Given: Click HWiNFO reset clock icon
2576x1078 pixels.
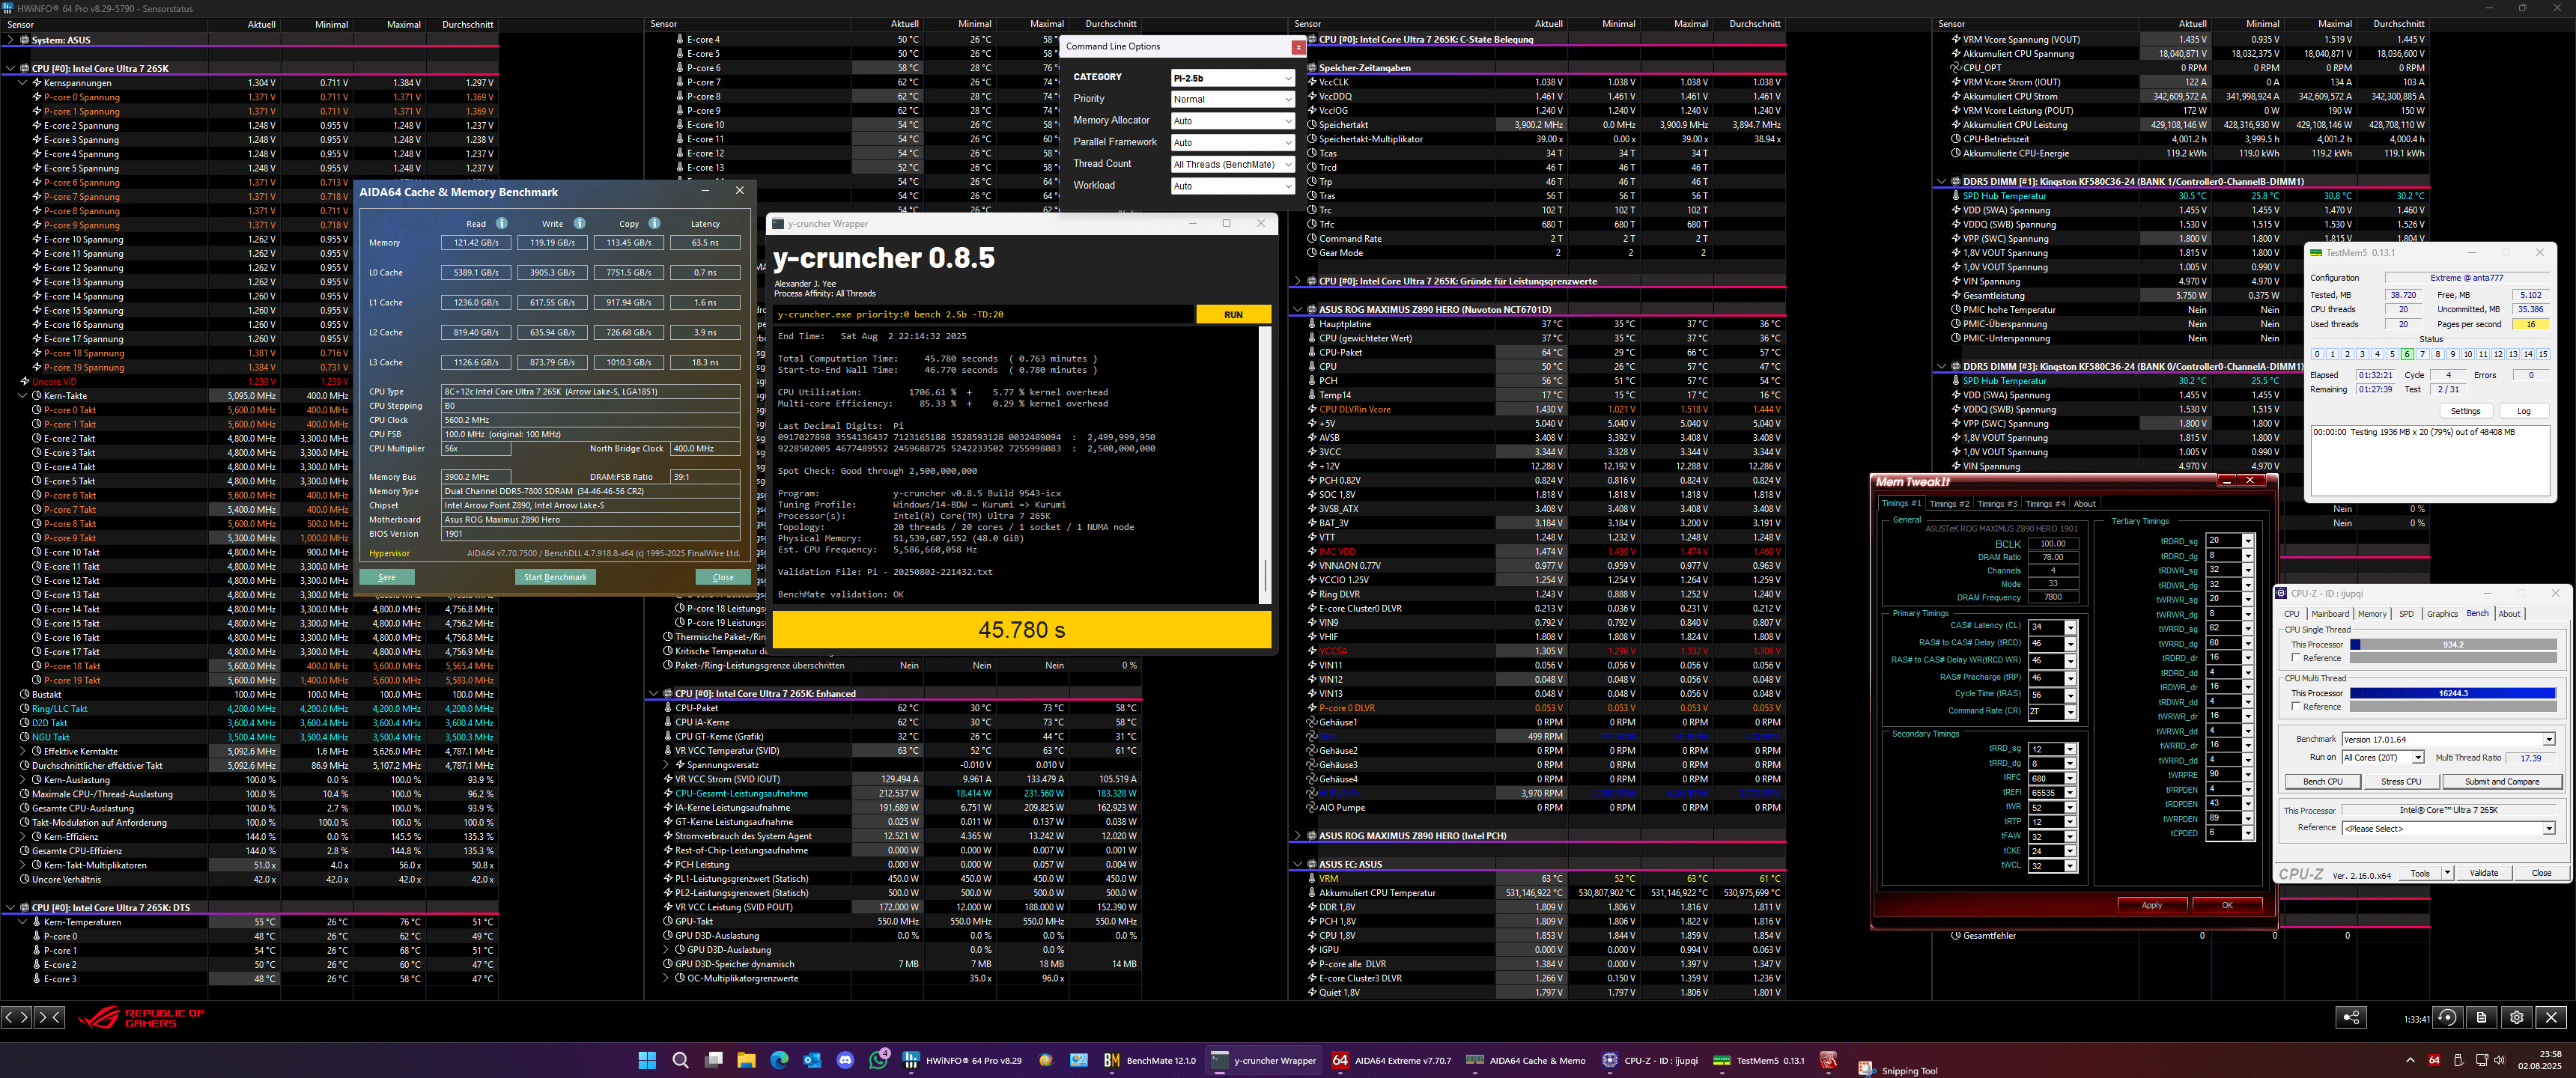Looking at the screenshot, I should click(2447, 1017).
